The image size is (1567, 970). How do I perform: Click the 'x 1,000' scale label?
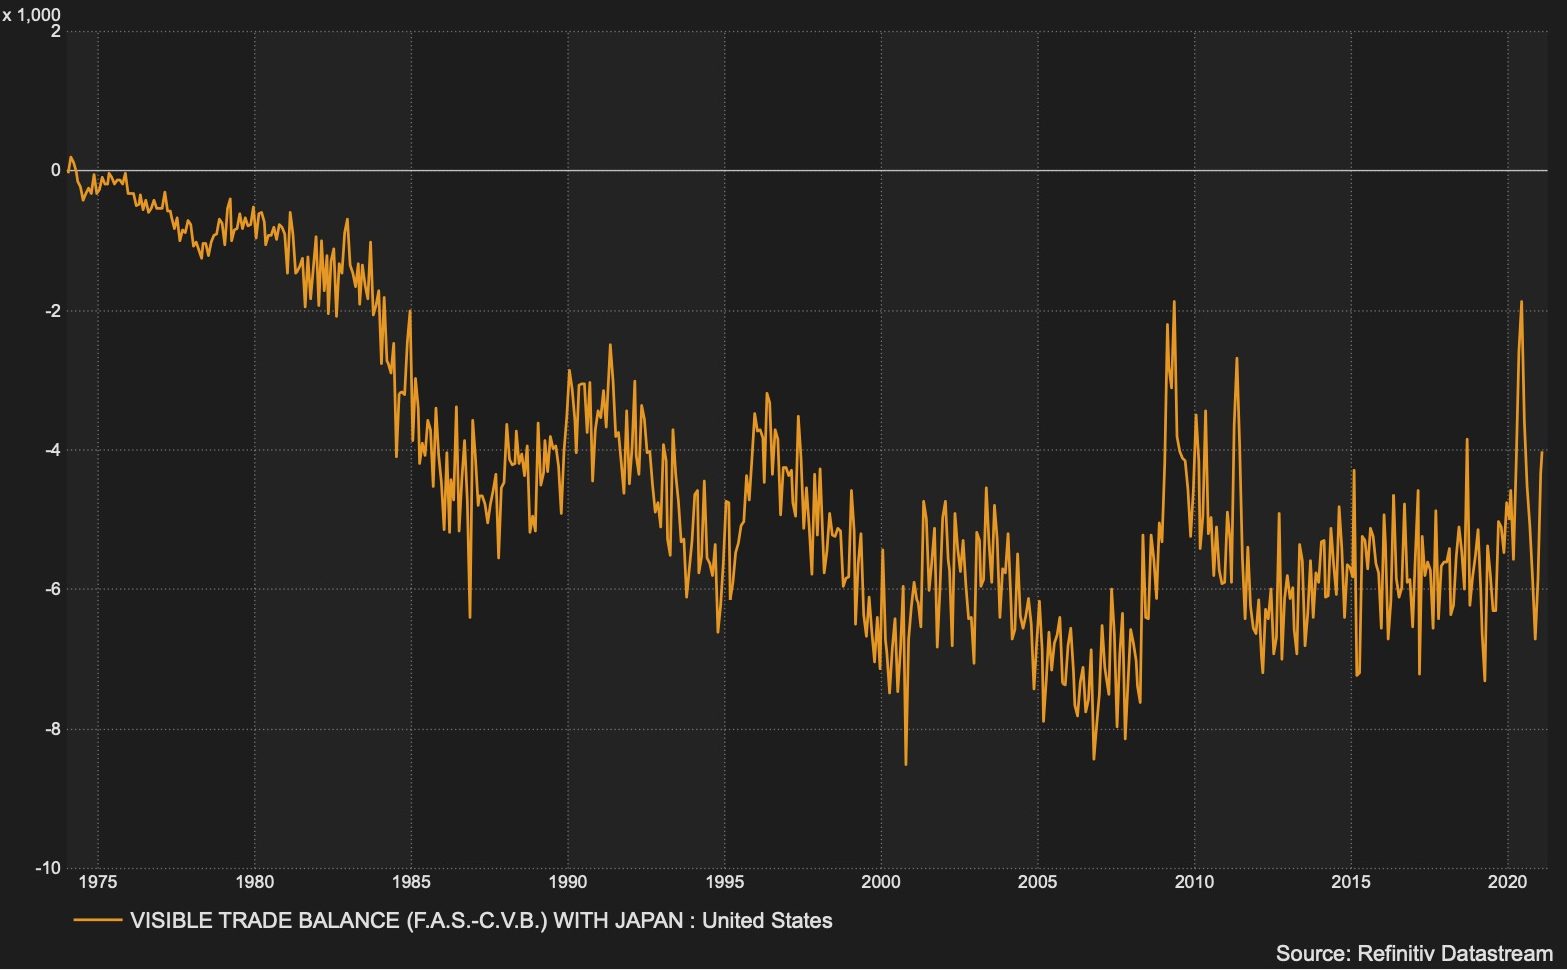coord(31,15)
